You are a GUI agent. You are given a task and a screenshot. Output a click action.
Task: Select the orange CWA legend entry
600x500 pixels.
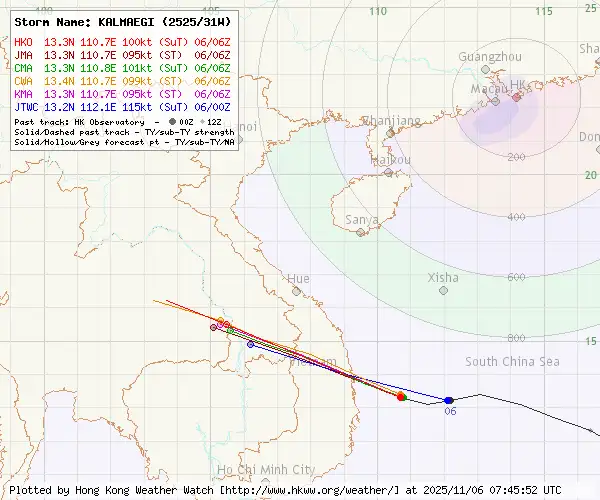[122, 80]
